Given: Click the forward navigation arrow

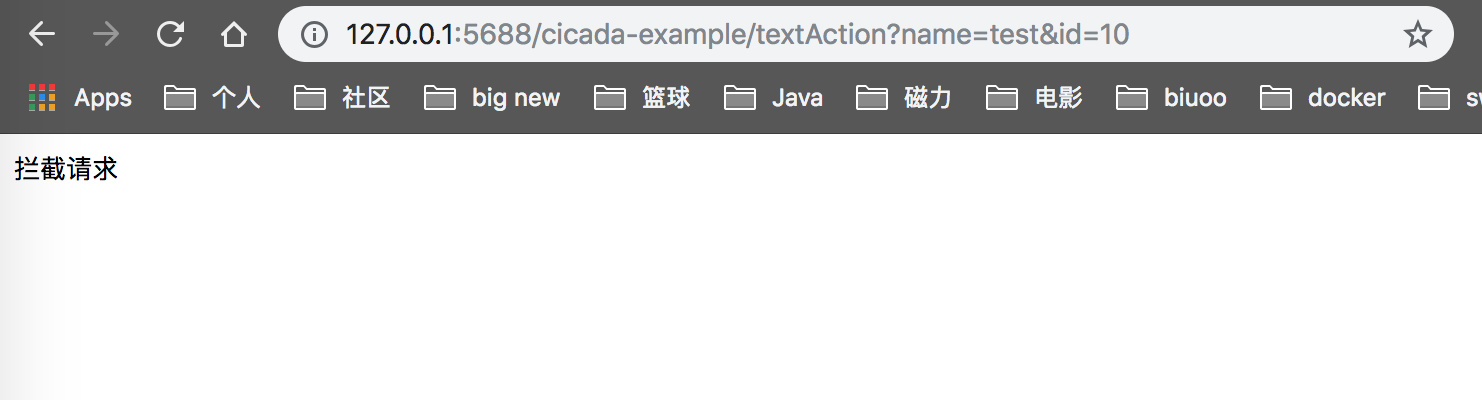Looking at the screenshot, I should click(105, 35).
